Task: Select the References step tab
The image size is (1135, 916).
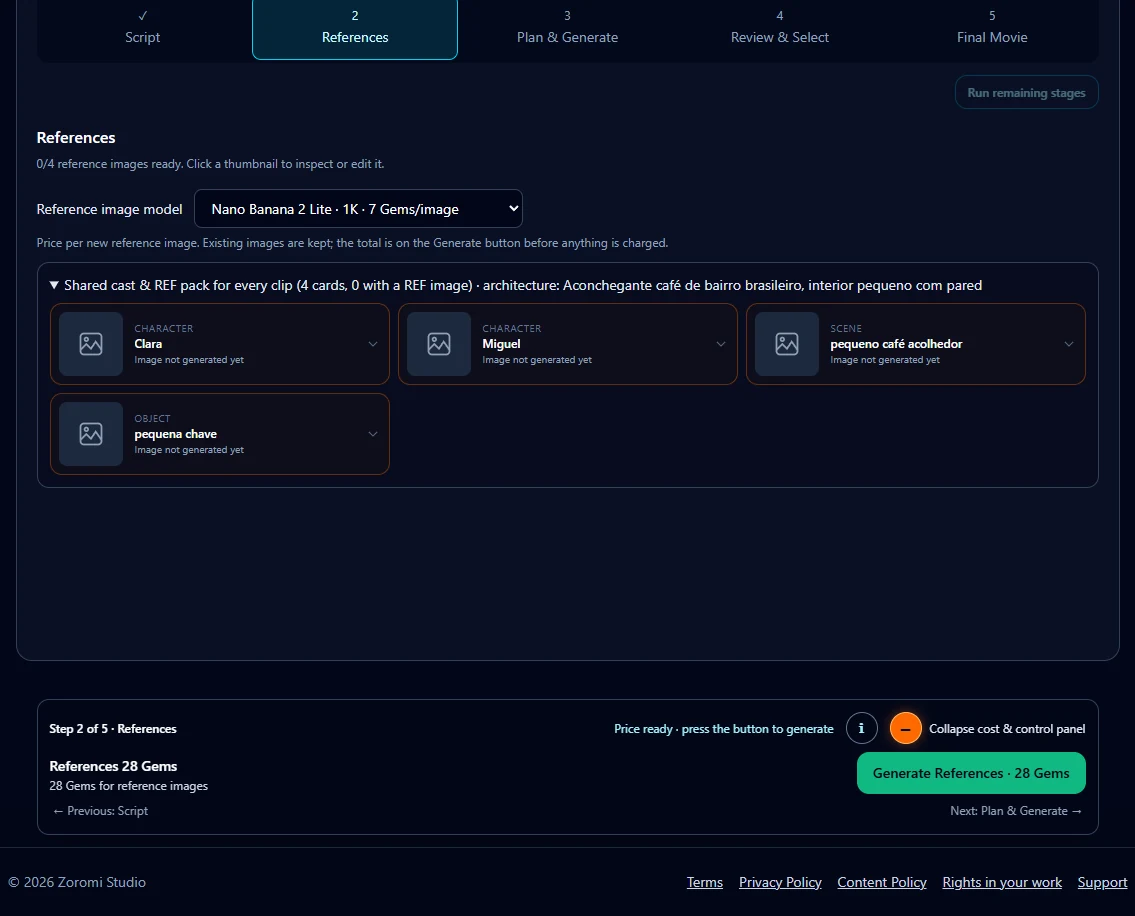Action: point(355,29)
